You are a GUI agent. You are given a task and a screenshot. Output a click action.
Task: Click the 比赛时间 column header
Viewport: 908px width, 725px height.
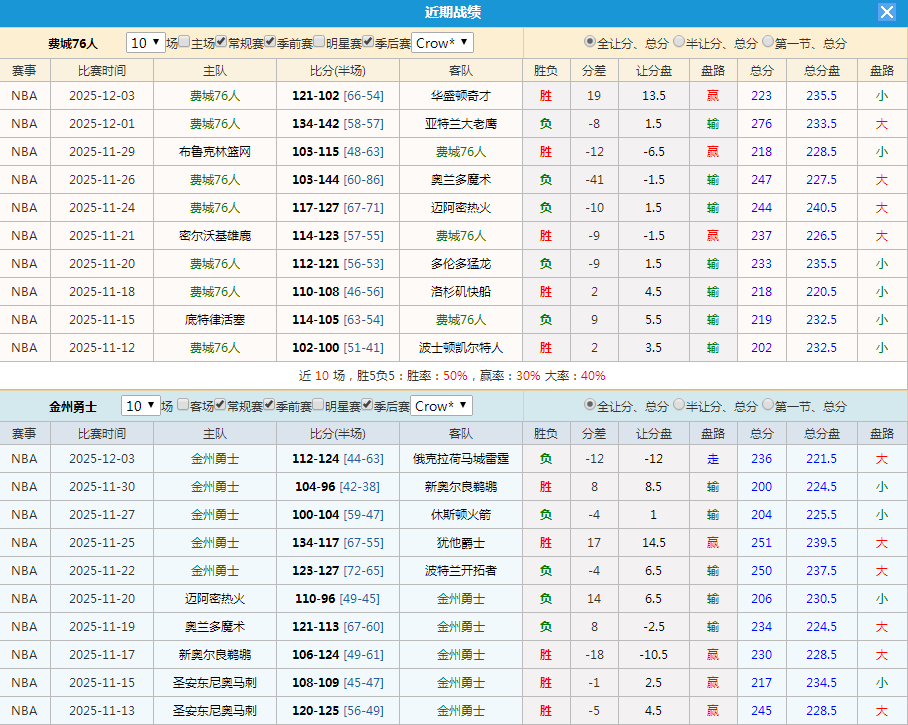(102, 69)
